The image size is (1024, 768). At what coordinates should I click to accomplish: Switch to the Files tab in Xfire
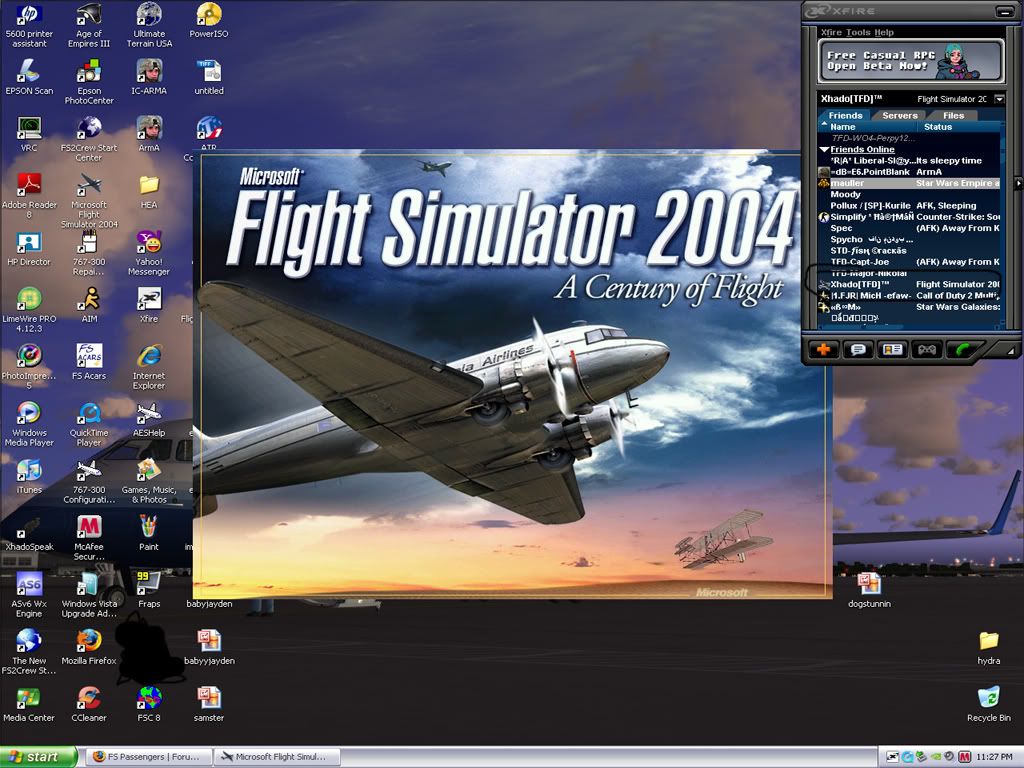tap(953, 116)
